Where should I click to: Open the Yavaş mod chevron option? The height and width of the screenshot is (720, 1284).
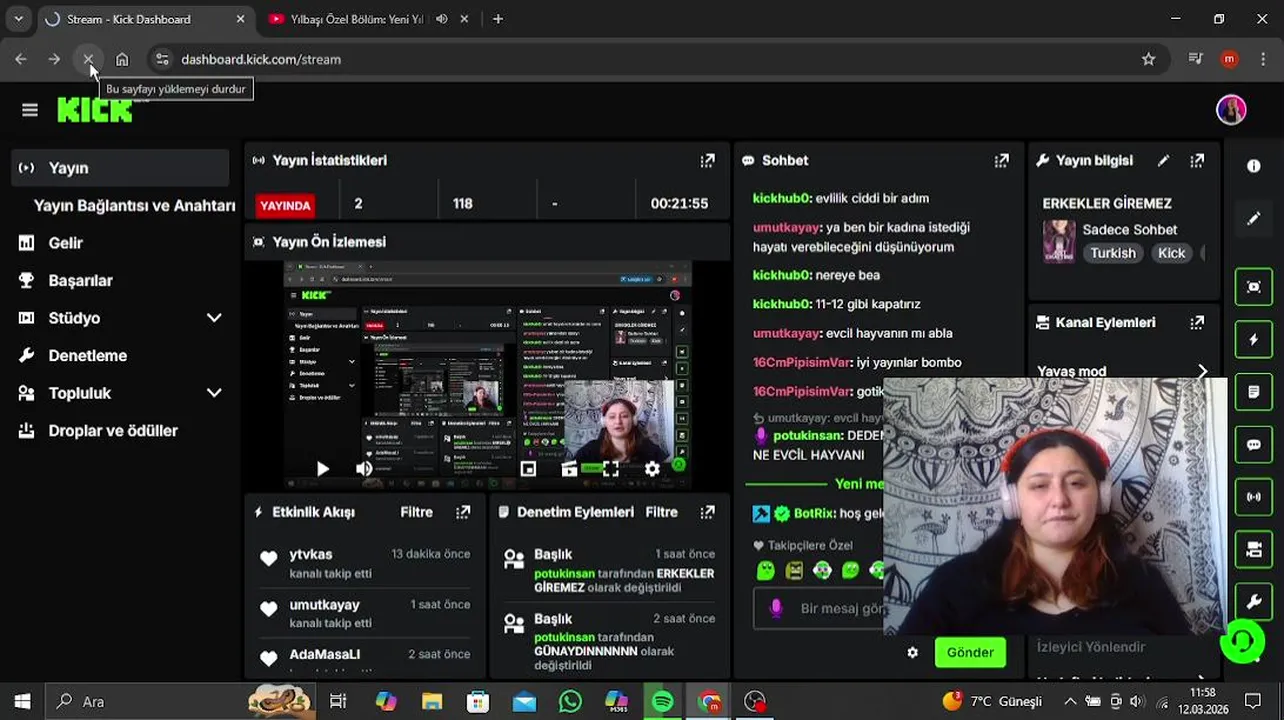1202,371
